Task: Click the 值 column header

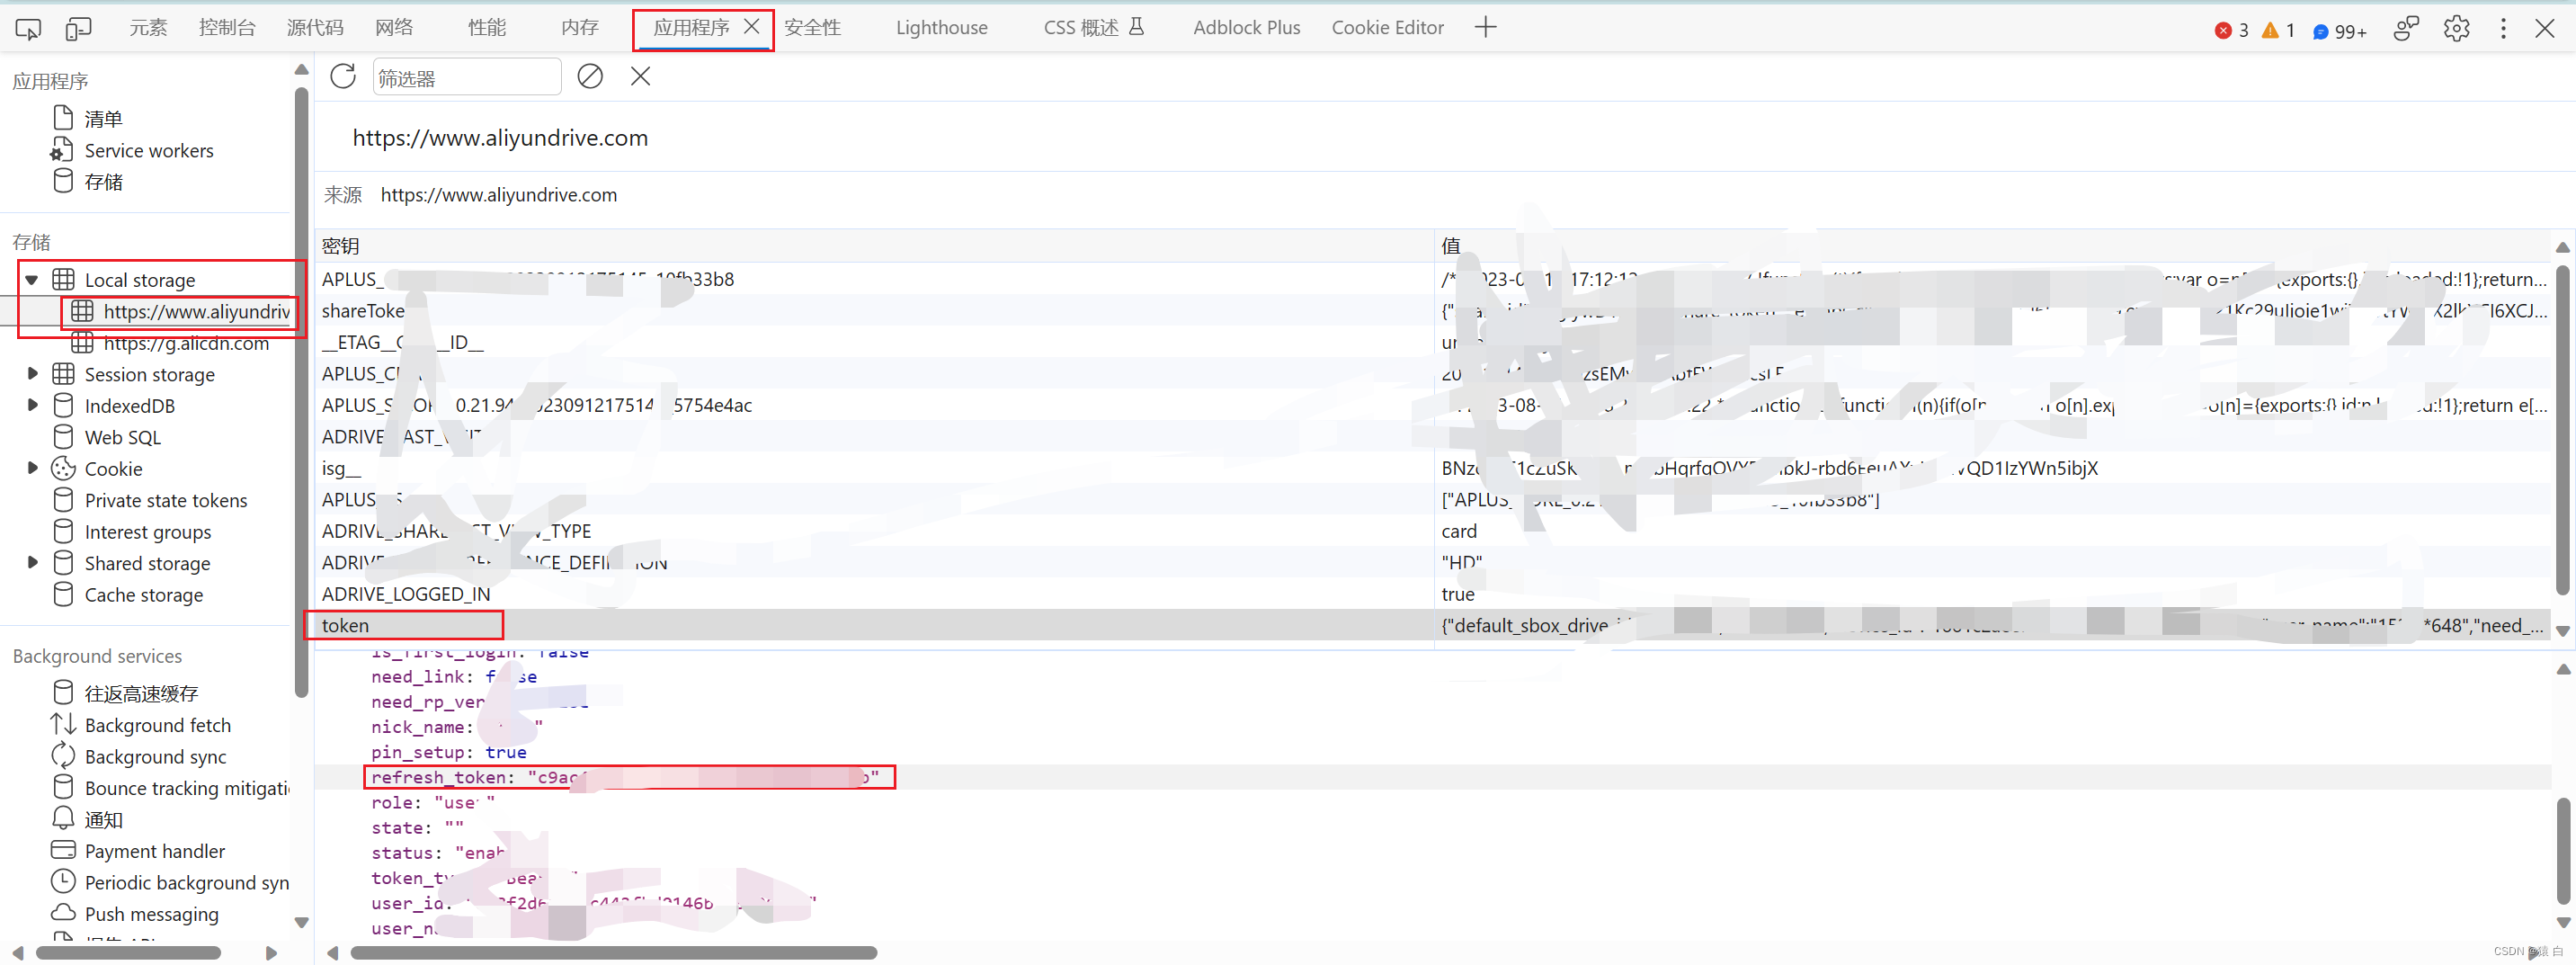Action: [x=1992, y=246]
